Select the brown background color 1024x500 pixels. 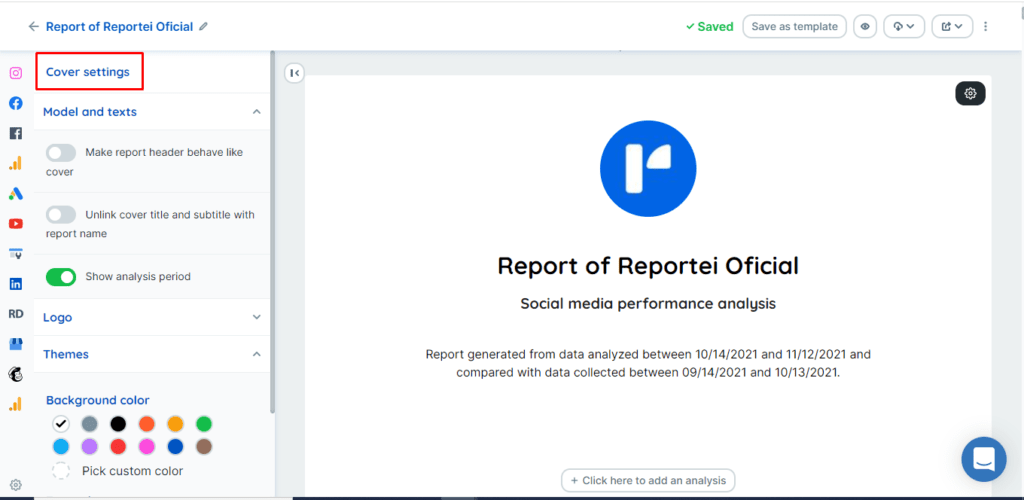[204, 447]
